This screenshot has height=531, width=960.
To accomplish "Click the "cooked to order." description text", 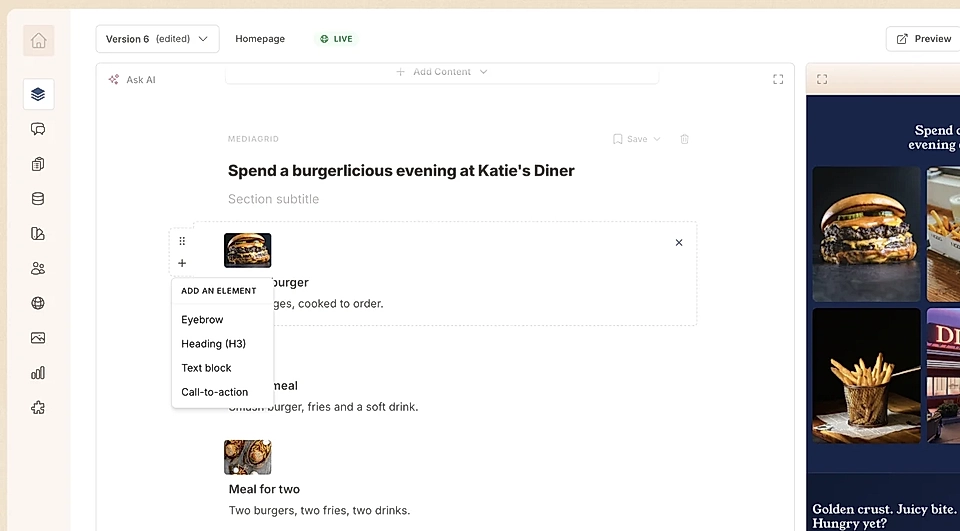I will [x=341, y=304].
